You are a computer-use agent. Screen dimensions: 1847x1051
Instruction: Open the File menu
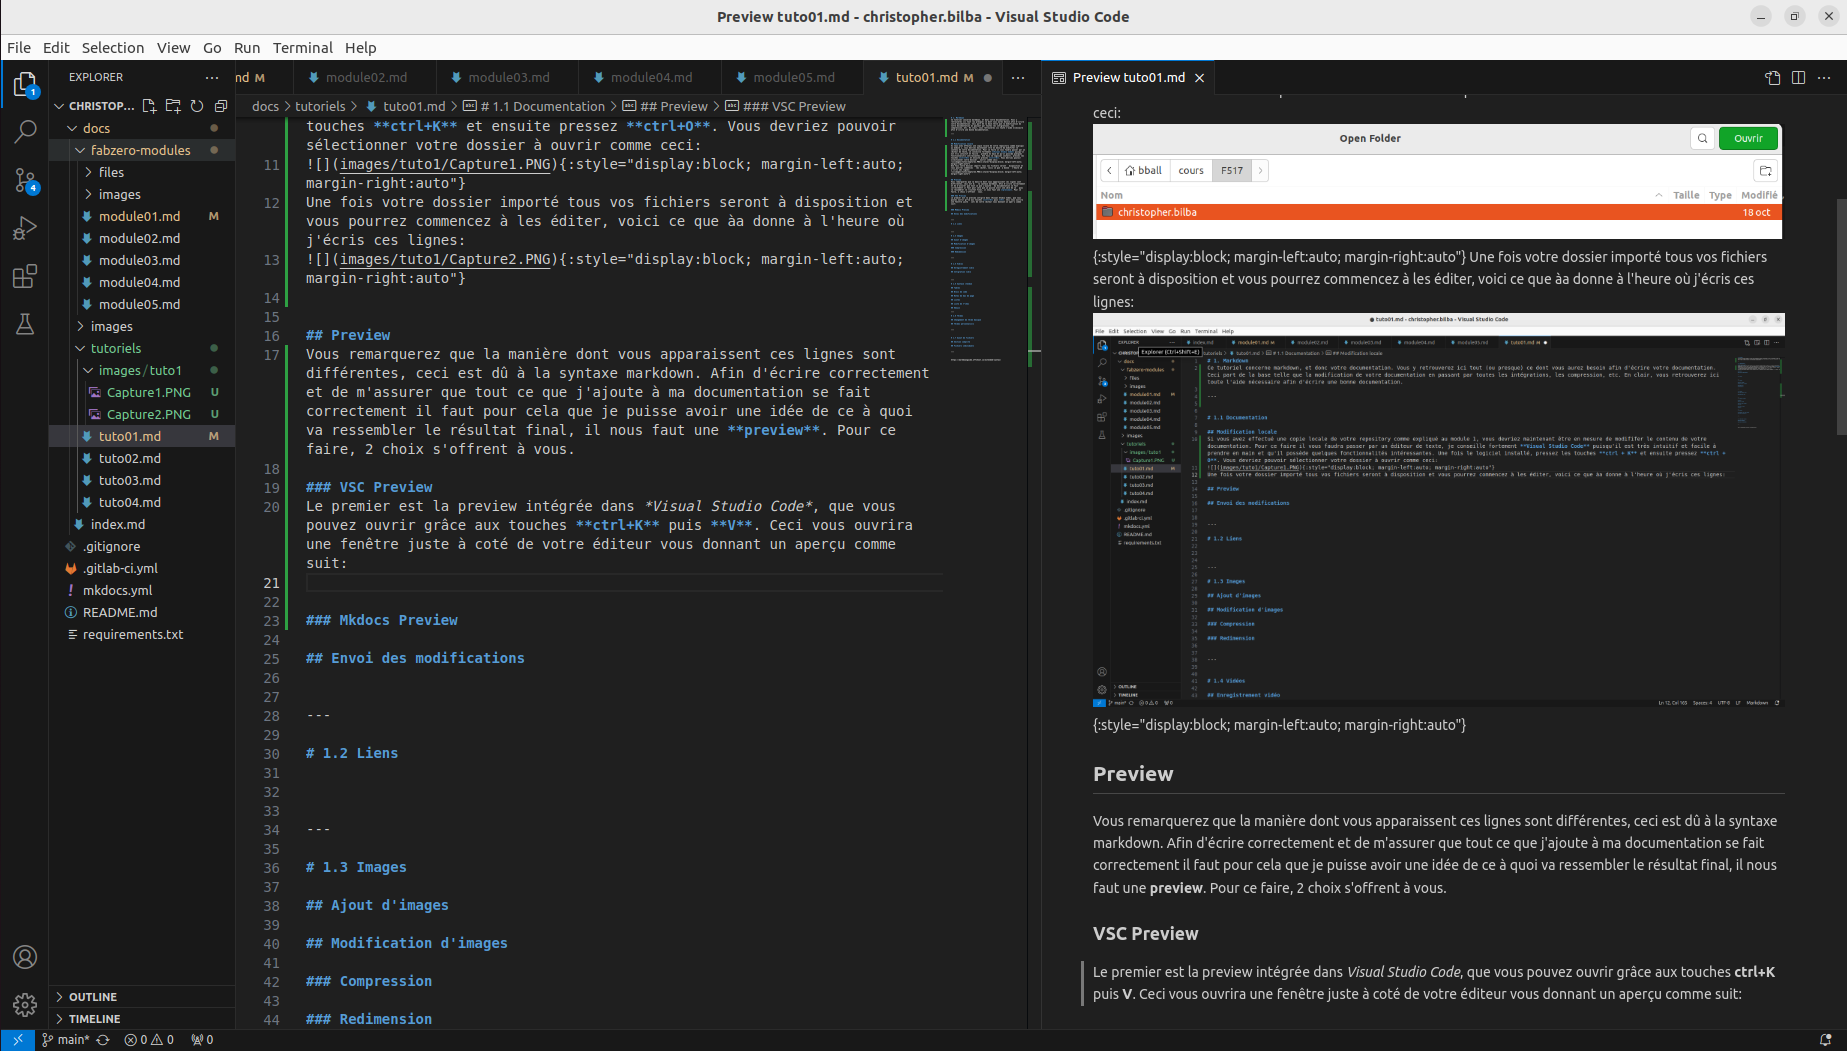point(19,47)
